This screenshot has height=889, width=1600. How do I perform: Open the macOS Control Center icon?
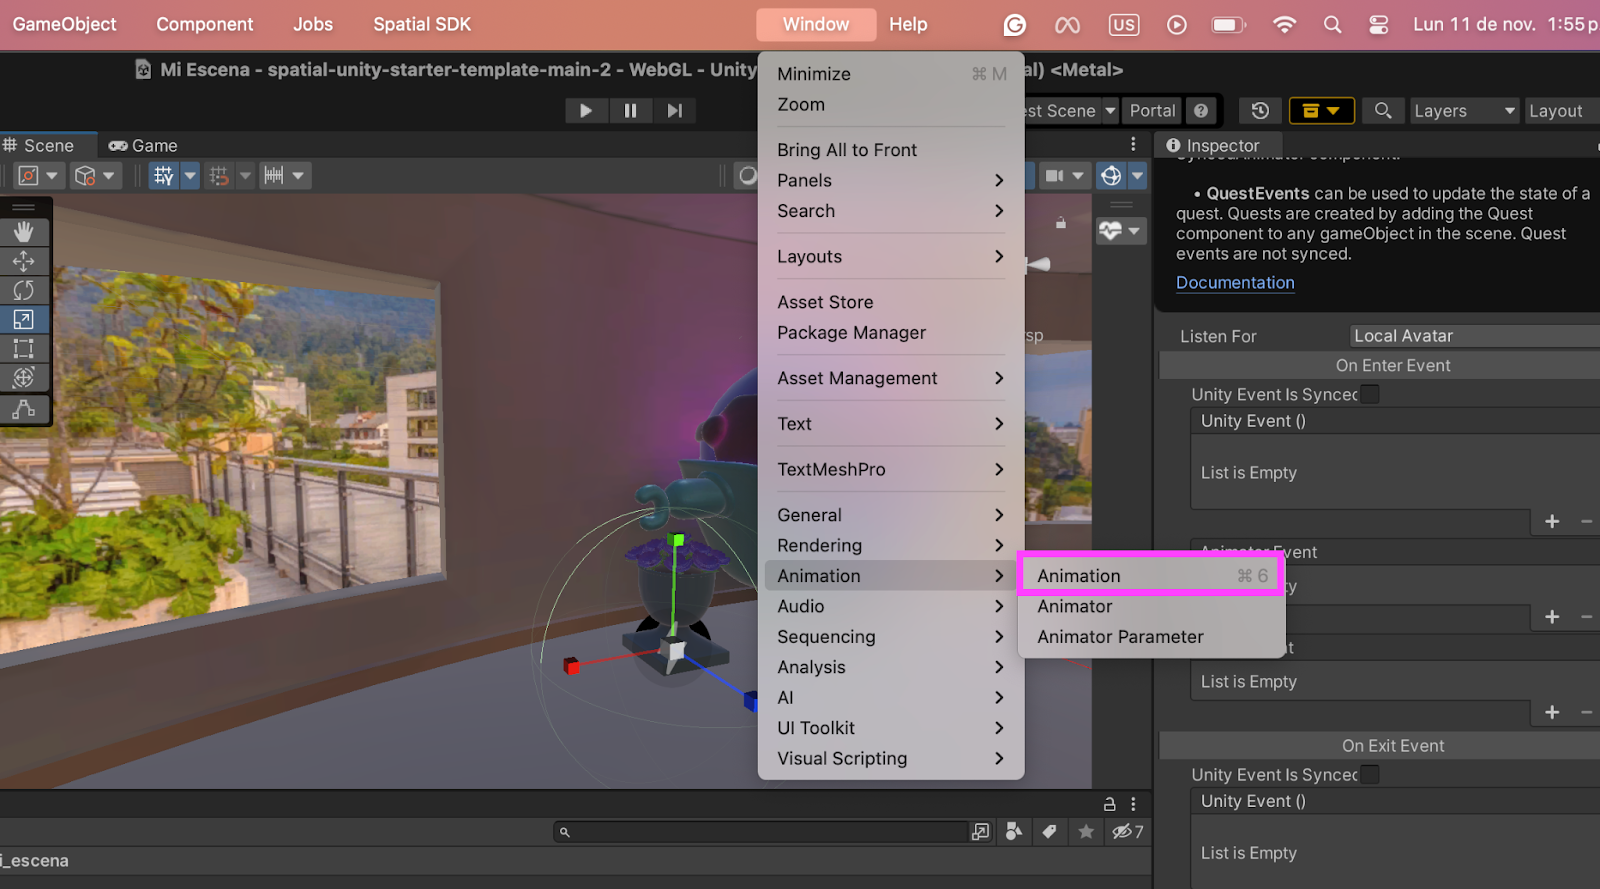pyautogui.click(x=1378, y=24)
